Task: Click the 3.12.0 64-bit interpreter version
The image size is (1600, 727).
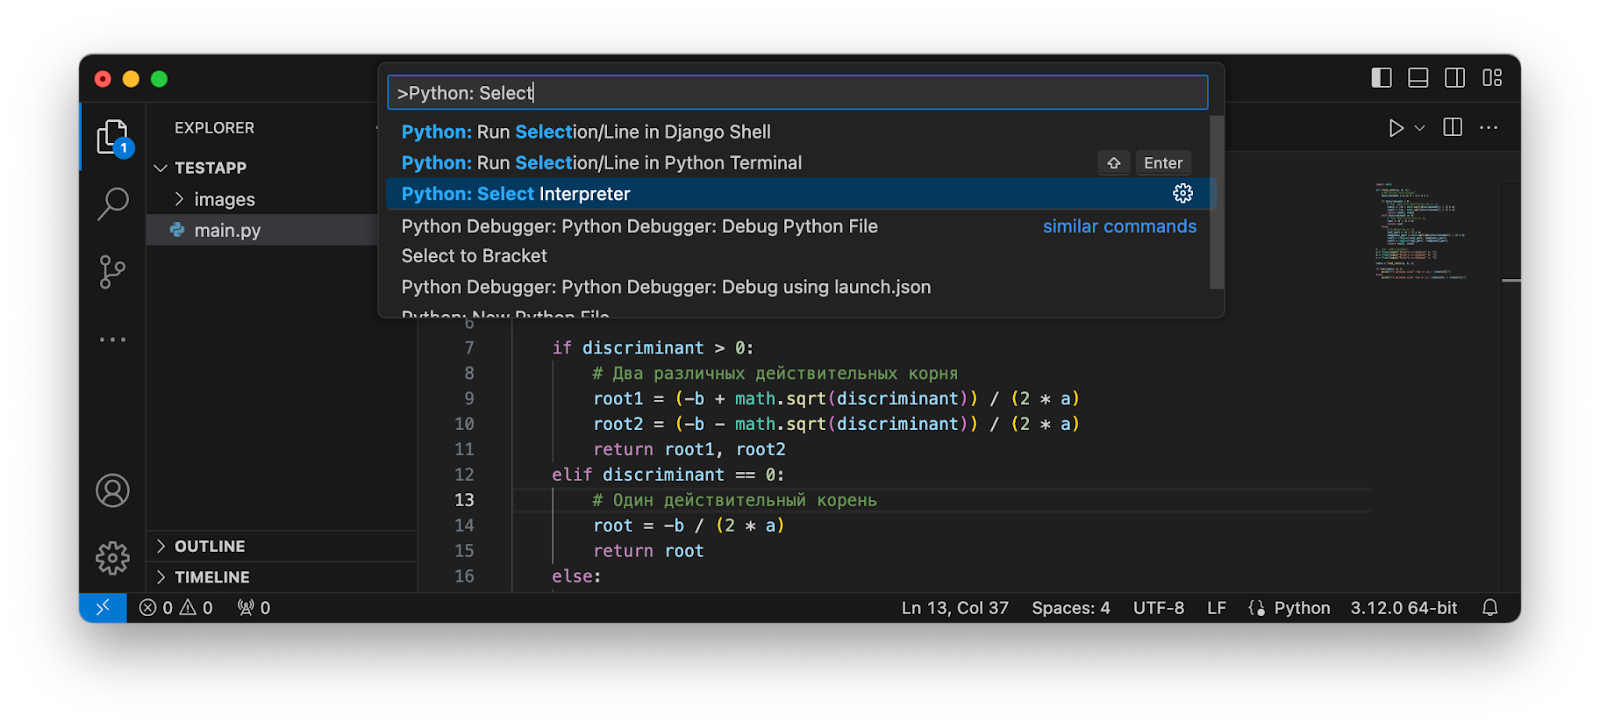Action: tap(1404, 608)
